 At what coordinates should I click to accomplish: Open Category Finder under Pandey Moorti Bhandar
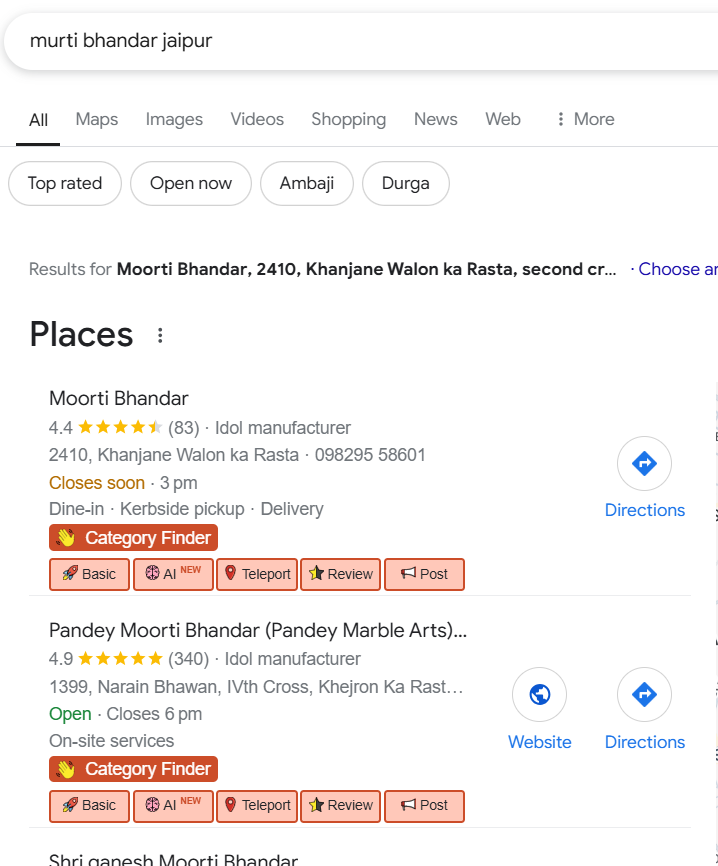point(133,769)
